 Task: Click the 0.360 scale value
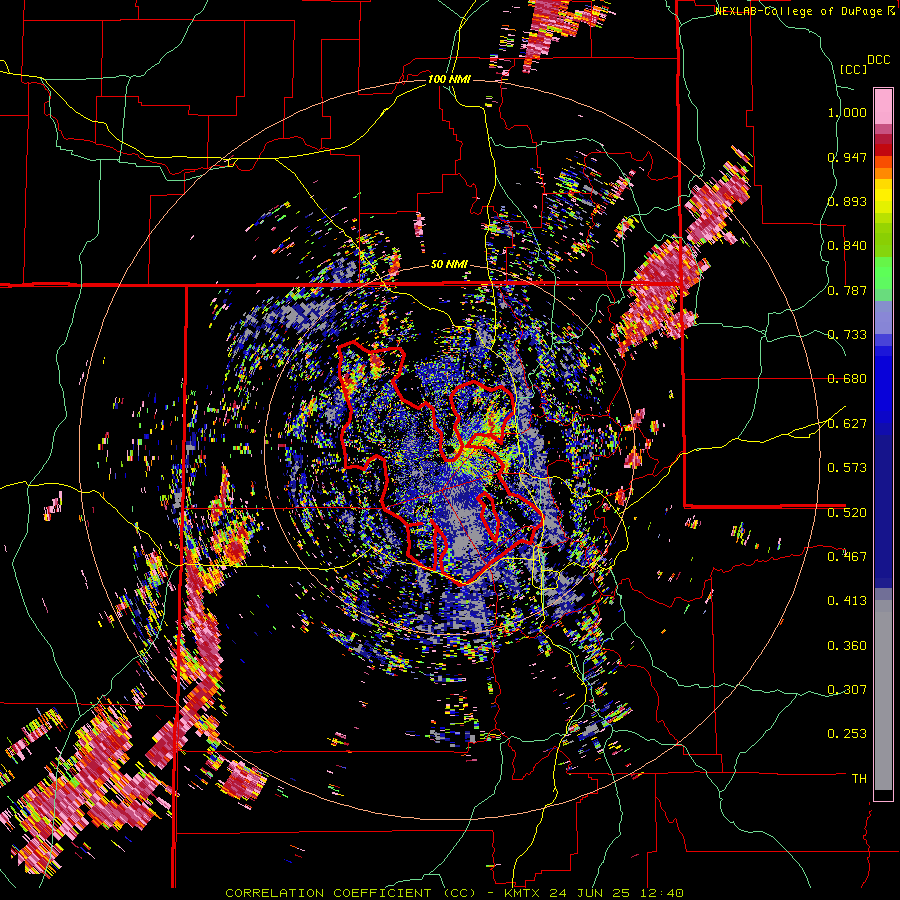click(847, 646)
